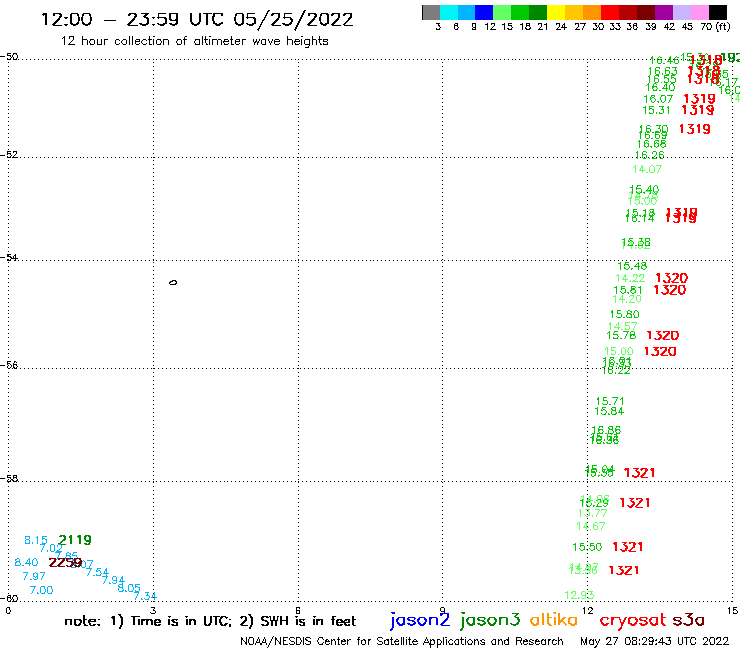This screenshot has height=650, width=740.
Task: Click the green '2119' time label
Action: coord(75,540)
